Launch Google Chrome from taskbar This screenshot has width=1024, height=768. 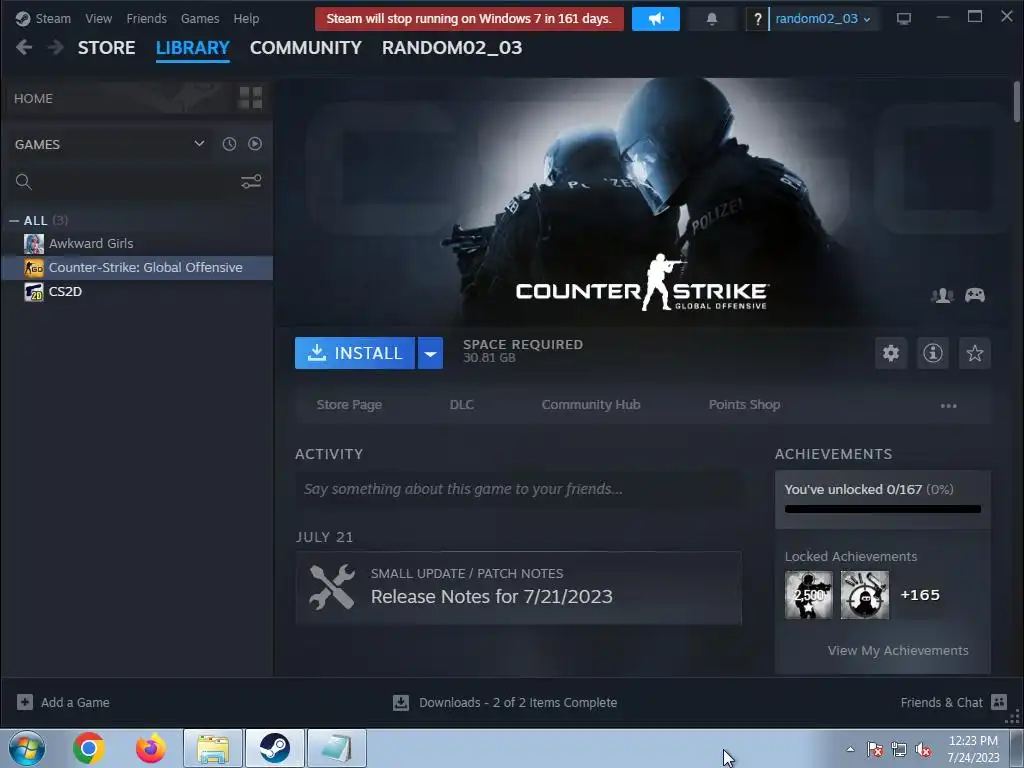pyautogui.click(x=89, y=748)
